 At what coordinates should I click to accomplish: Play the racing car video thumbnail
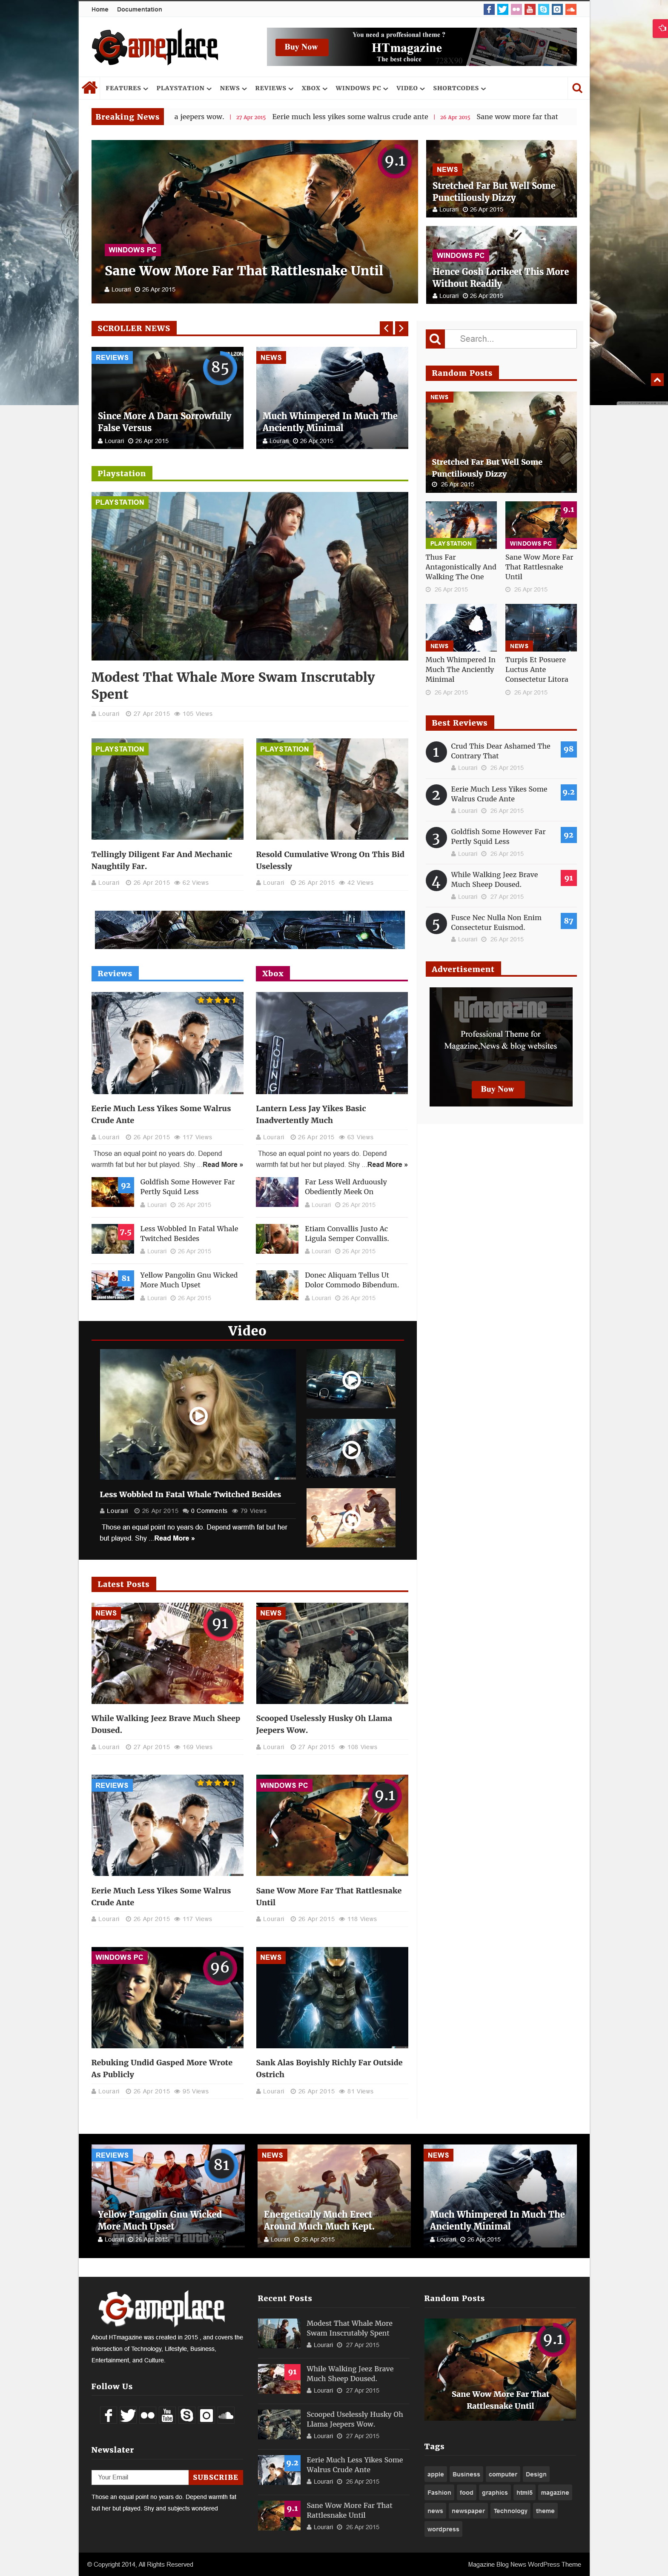coord(351,1380)
